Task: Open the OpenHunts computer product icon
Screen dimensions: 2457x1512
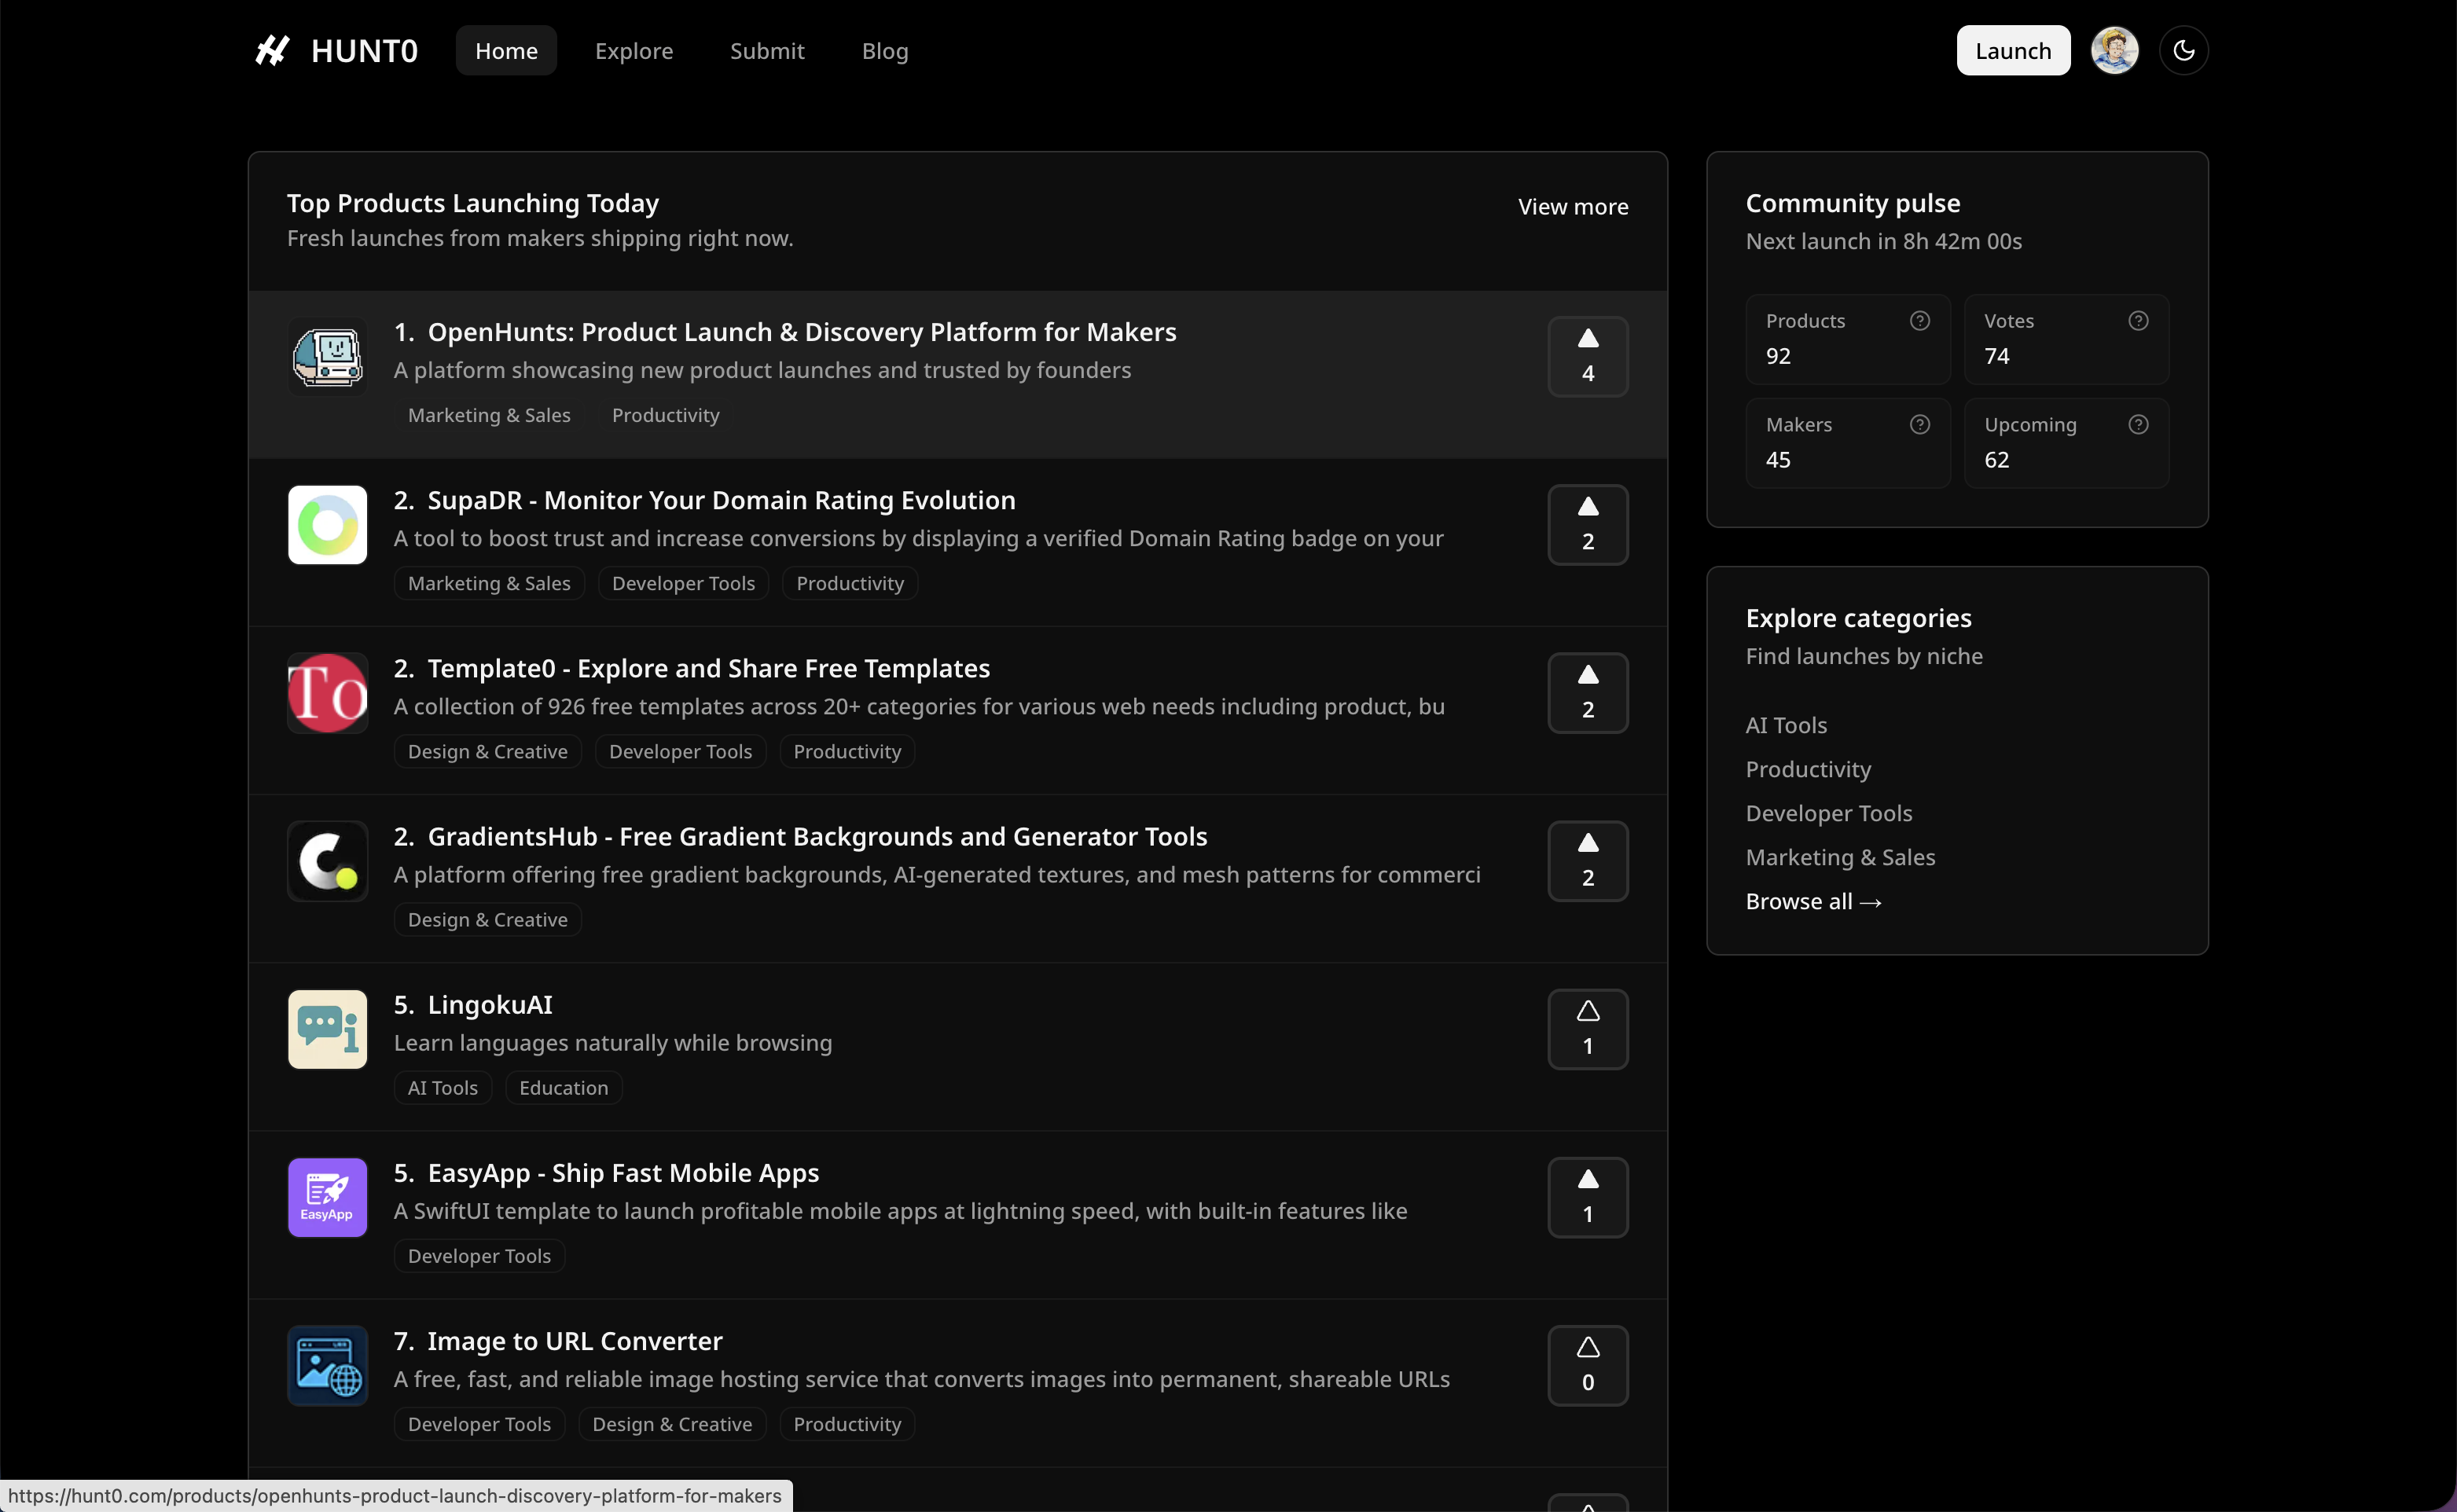Action: click(x=328, y=357)
